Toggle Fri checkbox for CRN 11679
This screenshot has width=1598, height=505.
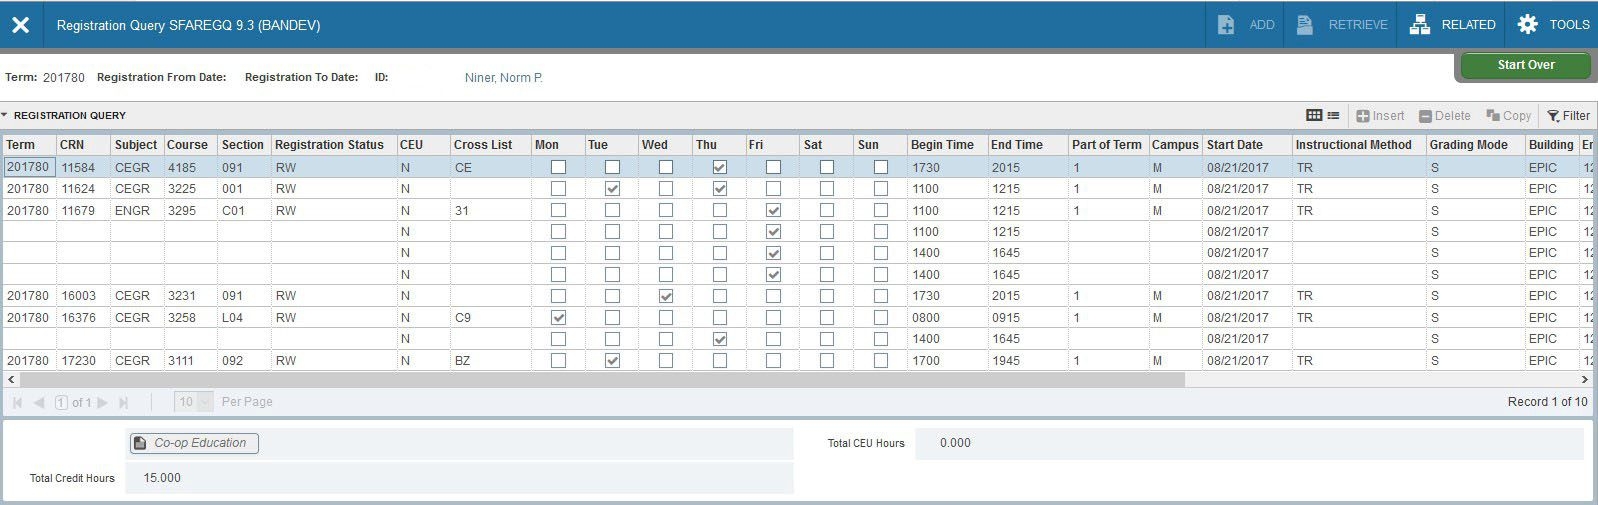pyautogui.click(x=773, y=211)
